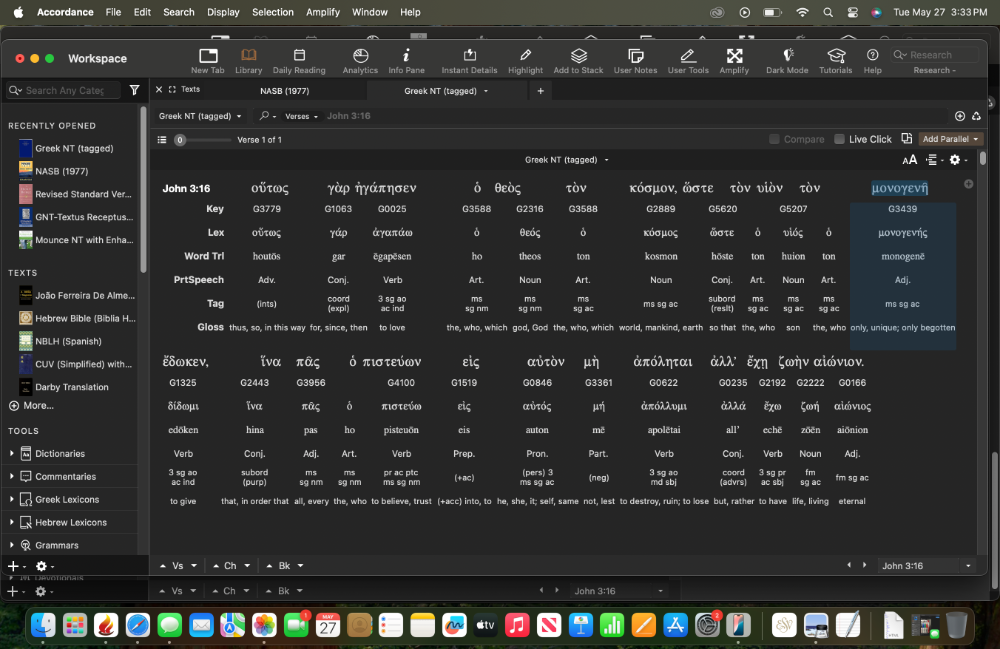
Task: Open Mounce NT from recently opened
Action: click(75, 240)
